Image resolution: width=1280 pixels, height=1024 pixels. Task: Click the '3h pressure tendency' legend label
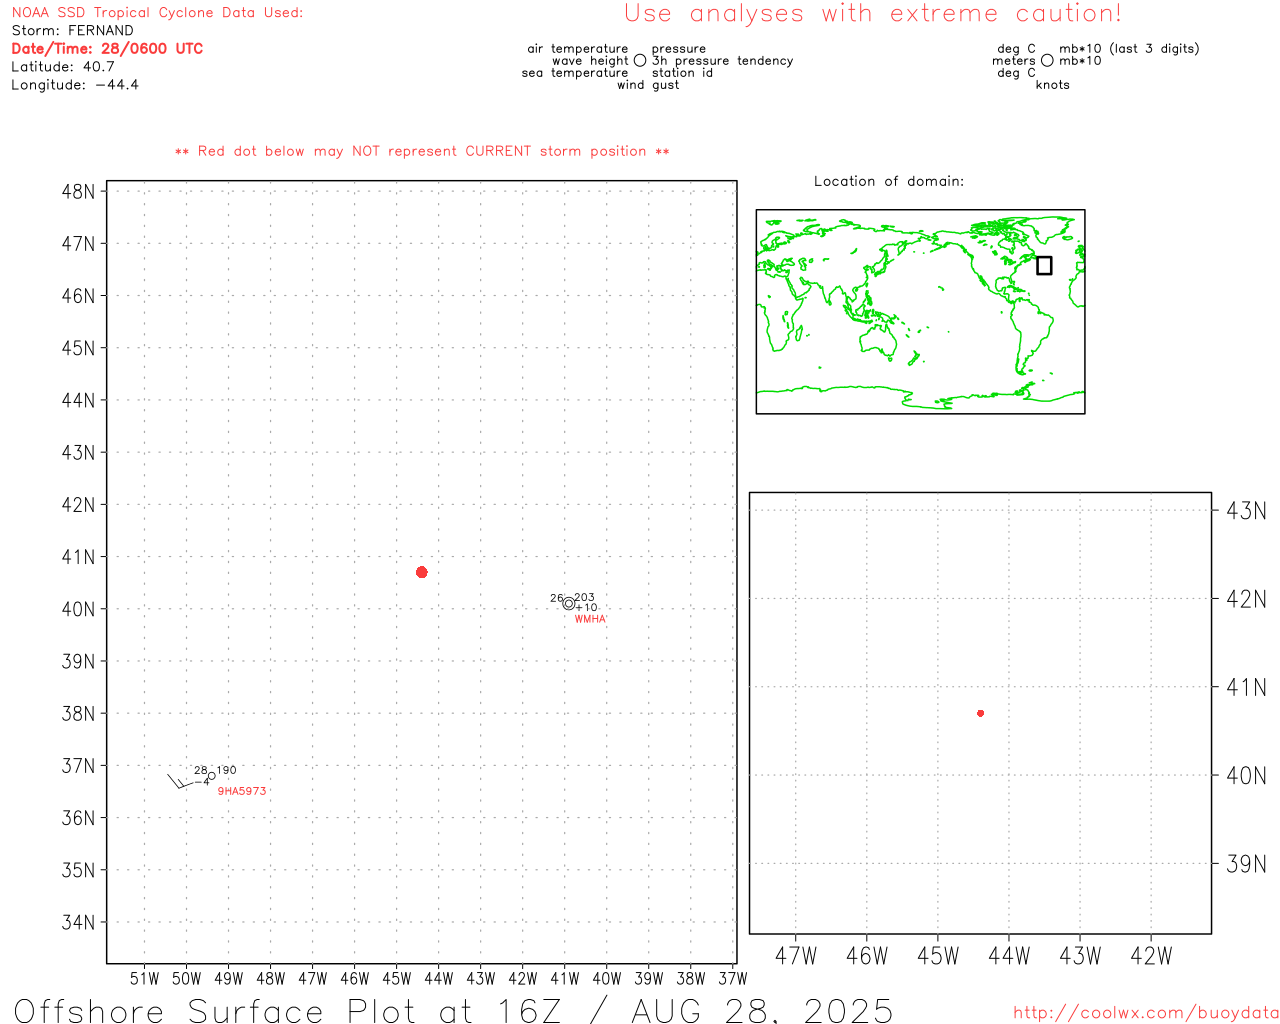pos(722,61)
